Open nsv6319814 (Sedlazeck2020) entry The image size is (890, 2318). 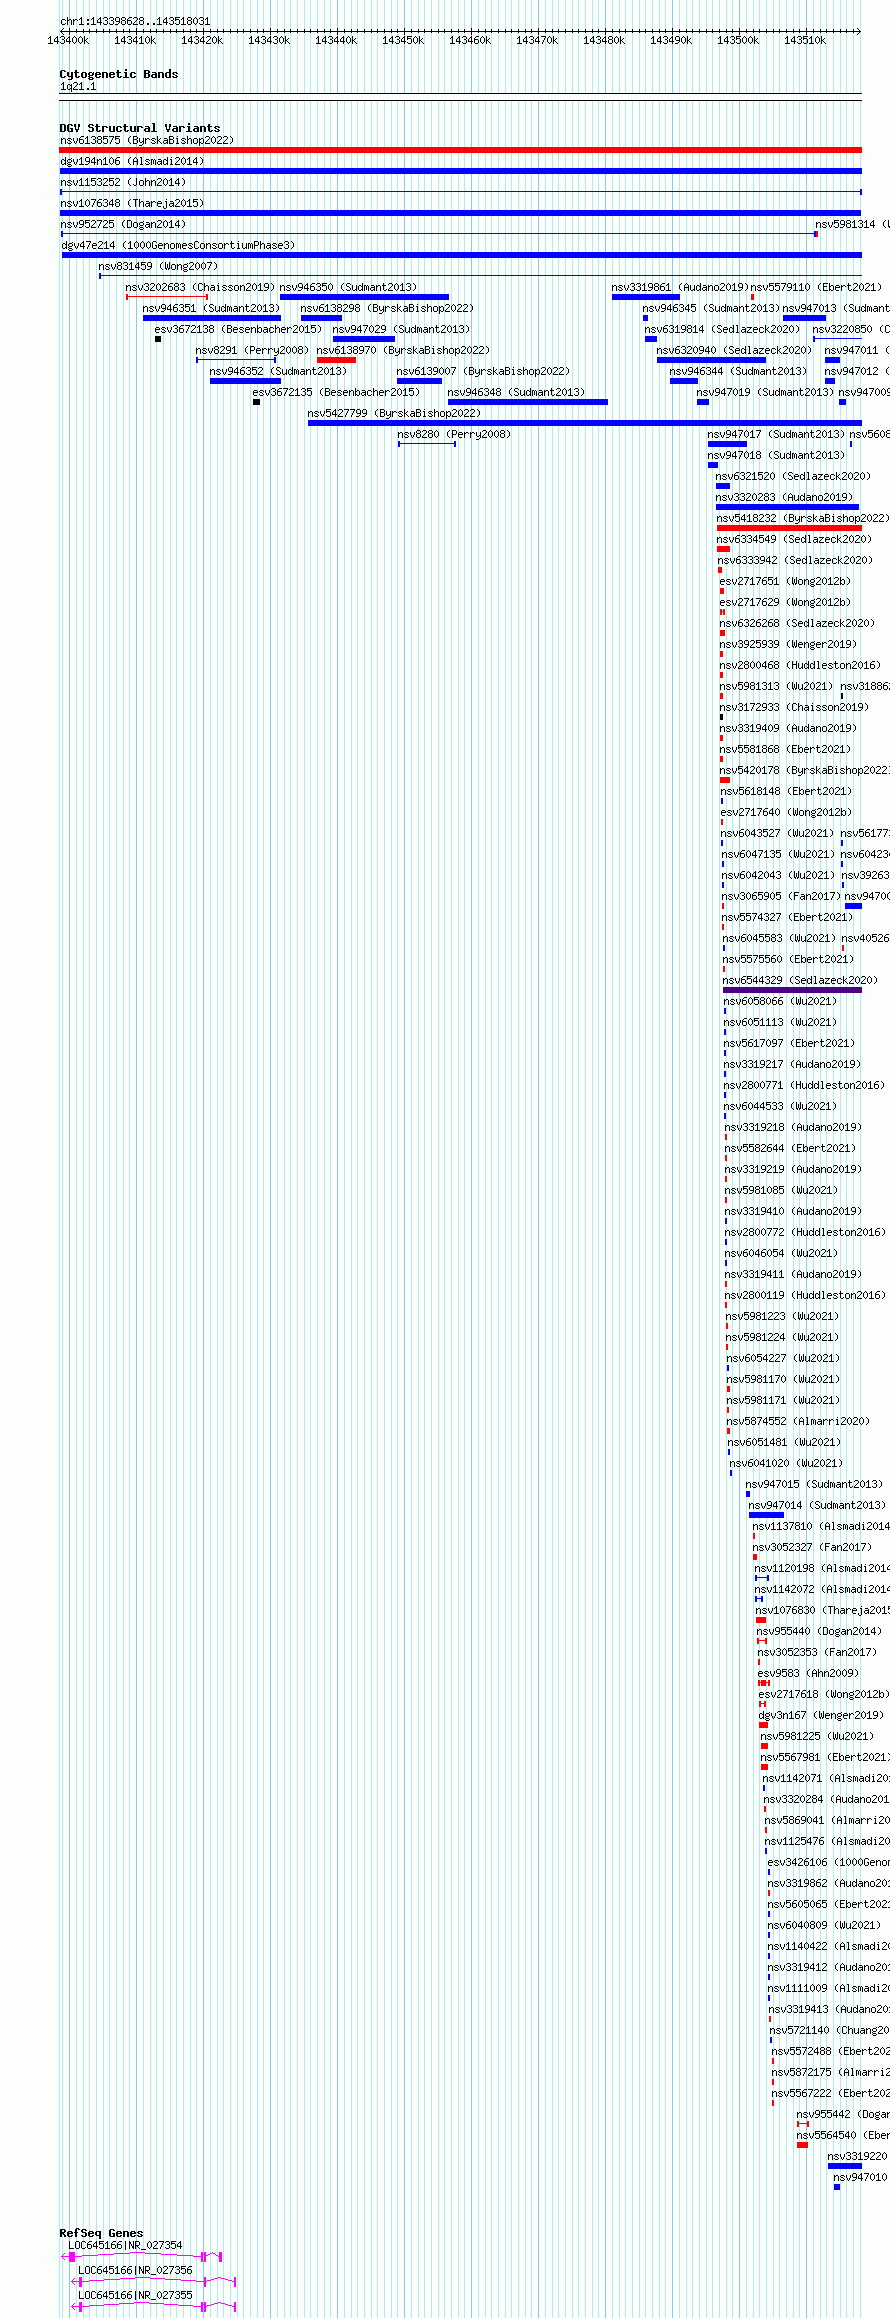(722, 329)
